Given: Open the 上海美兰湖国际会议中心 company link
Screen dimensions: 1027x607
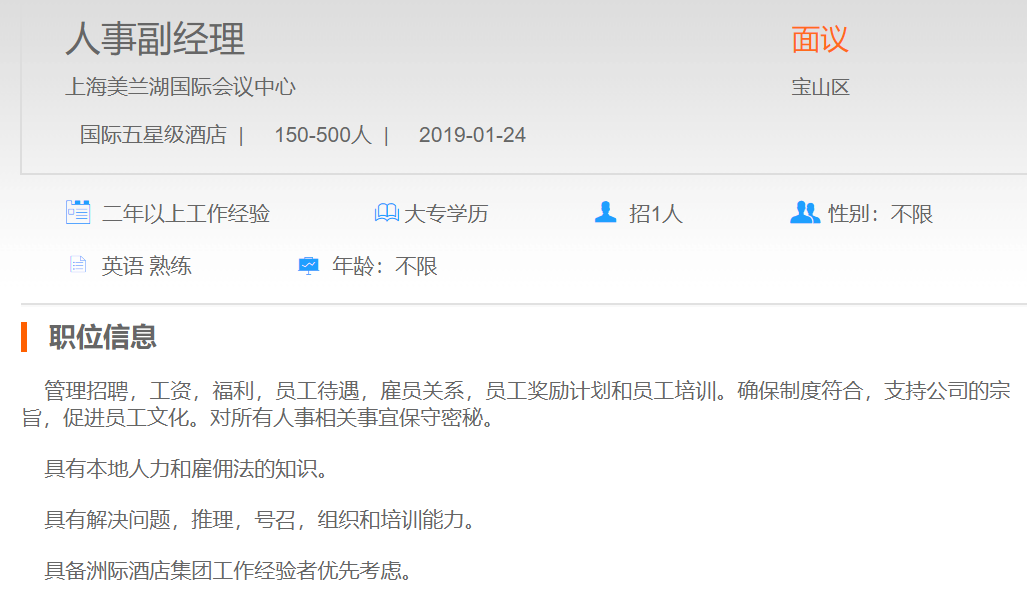Looking at the screenshot, I should pyautogui.click(x=180, y=87).
